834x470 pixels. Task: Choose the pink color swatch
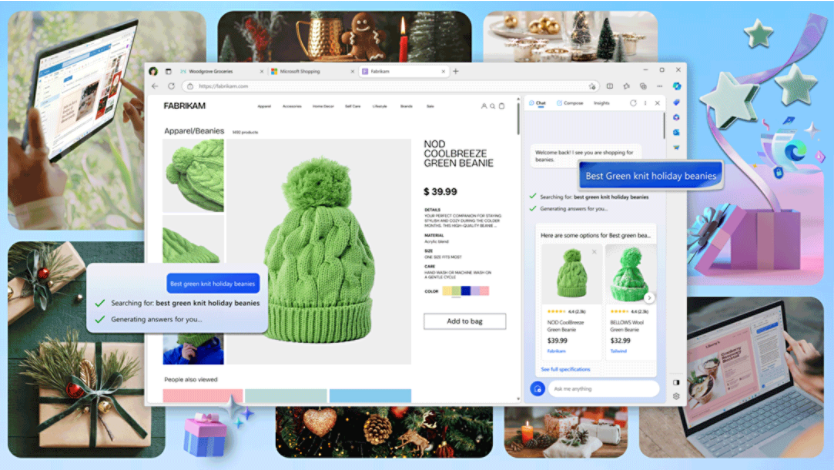(484, 291)
